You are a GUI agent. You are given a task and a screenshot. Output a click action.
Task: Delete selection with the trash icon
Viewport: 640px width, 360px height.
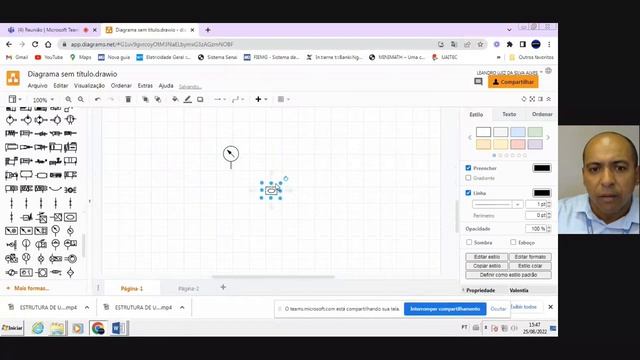pyautogui.click(x=128, y=99)
